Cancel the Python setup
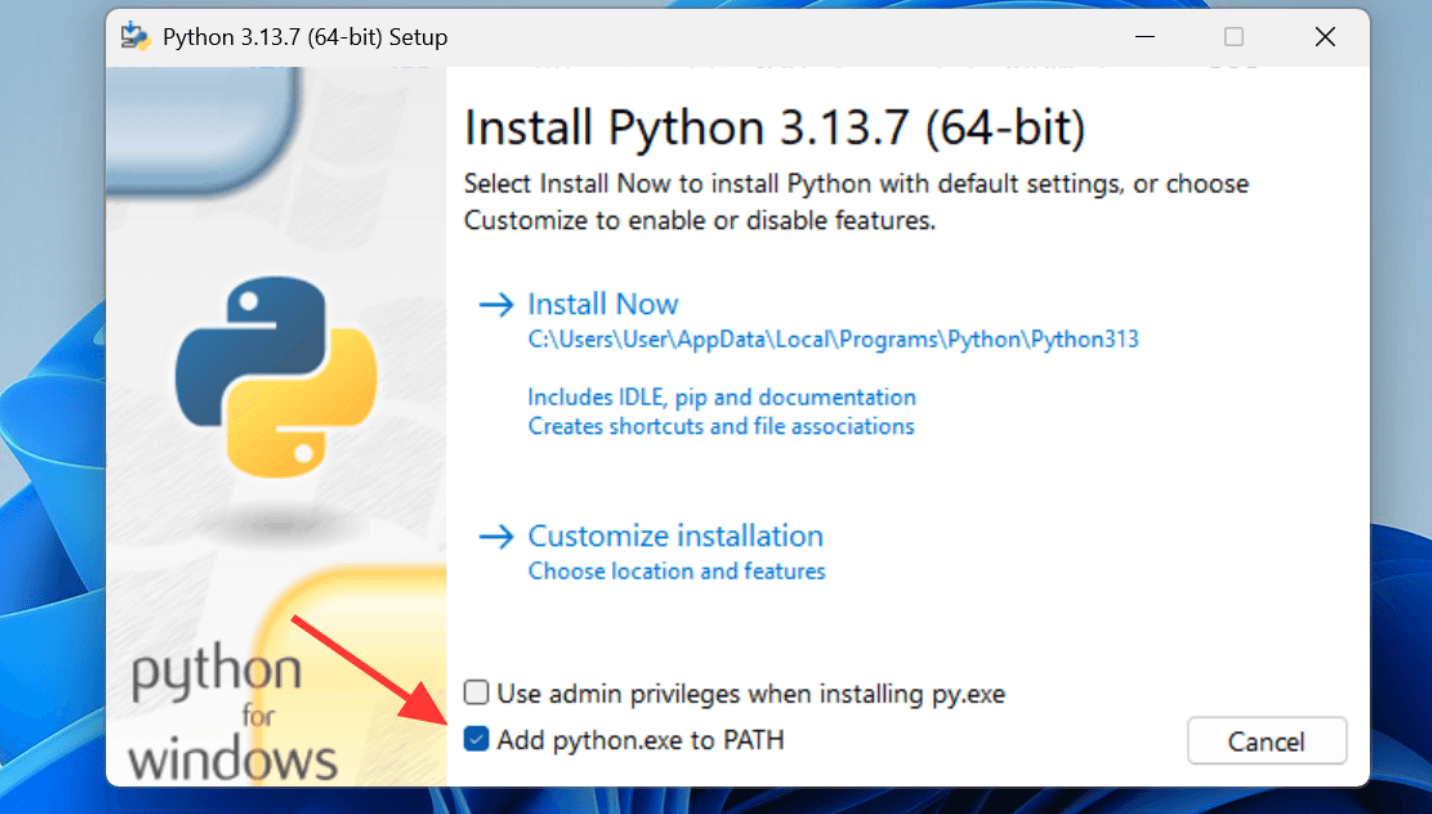 click(1267, 741)
